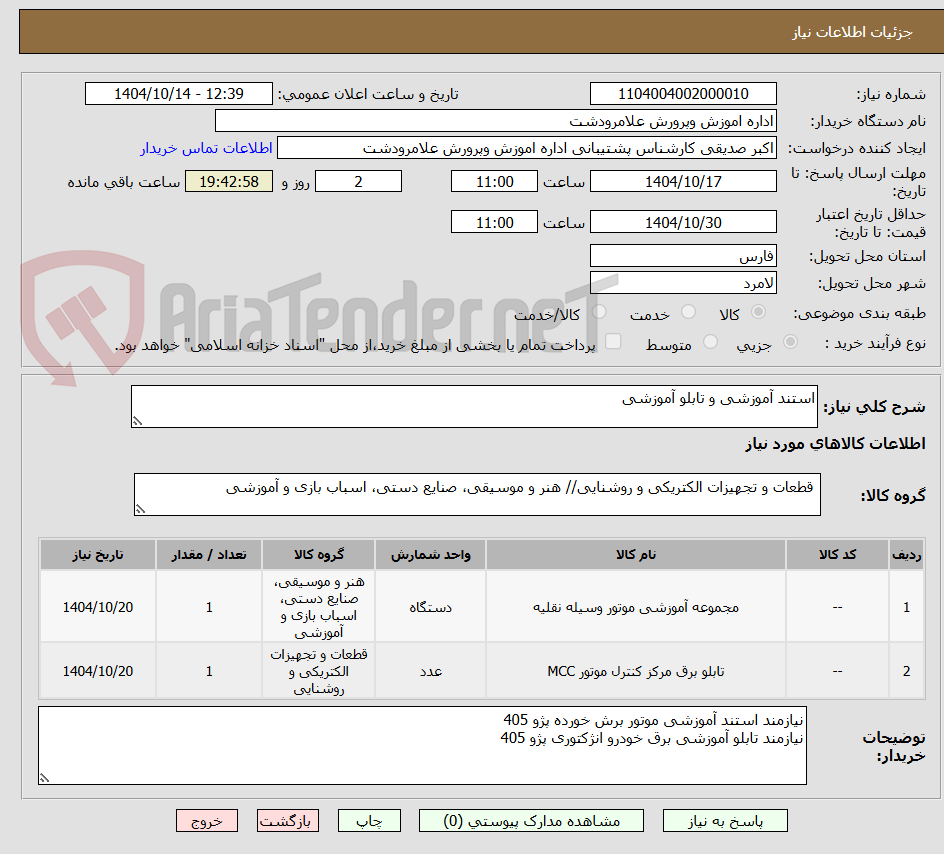
Task: Select the 'خدمت' category radio button
Action: click(688, 312)
